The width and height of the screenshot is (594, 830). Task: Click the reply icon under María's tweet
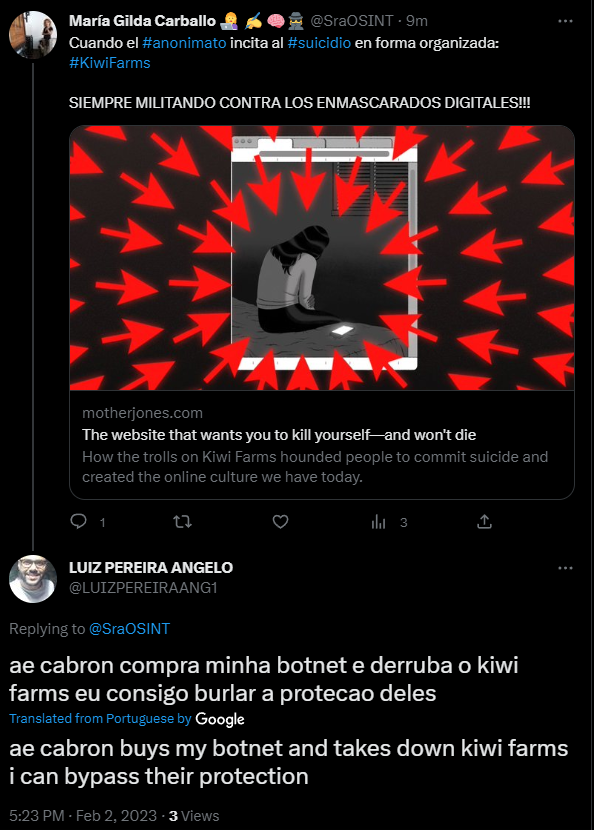pos(78,522)
